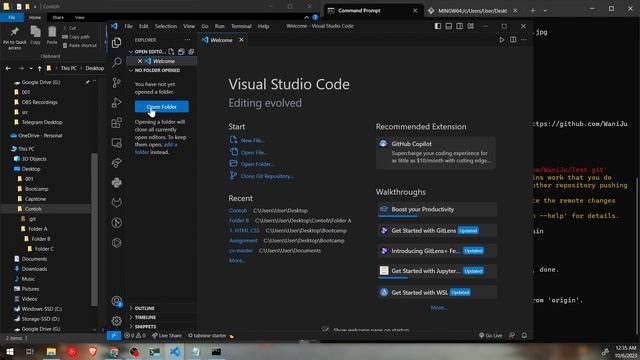Open the Live Share activity bar icon
Viewport: 640px width, 360px height.
click(x=117, y=162)
